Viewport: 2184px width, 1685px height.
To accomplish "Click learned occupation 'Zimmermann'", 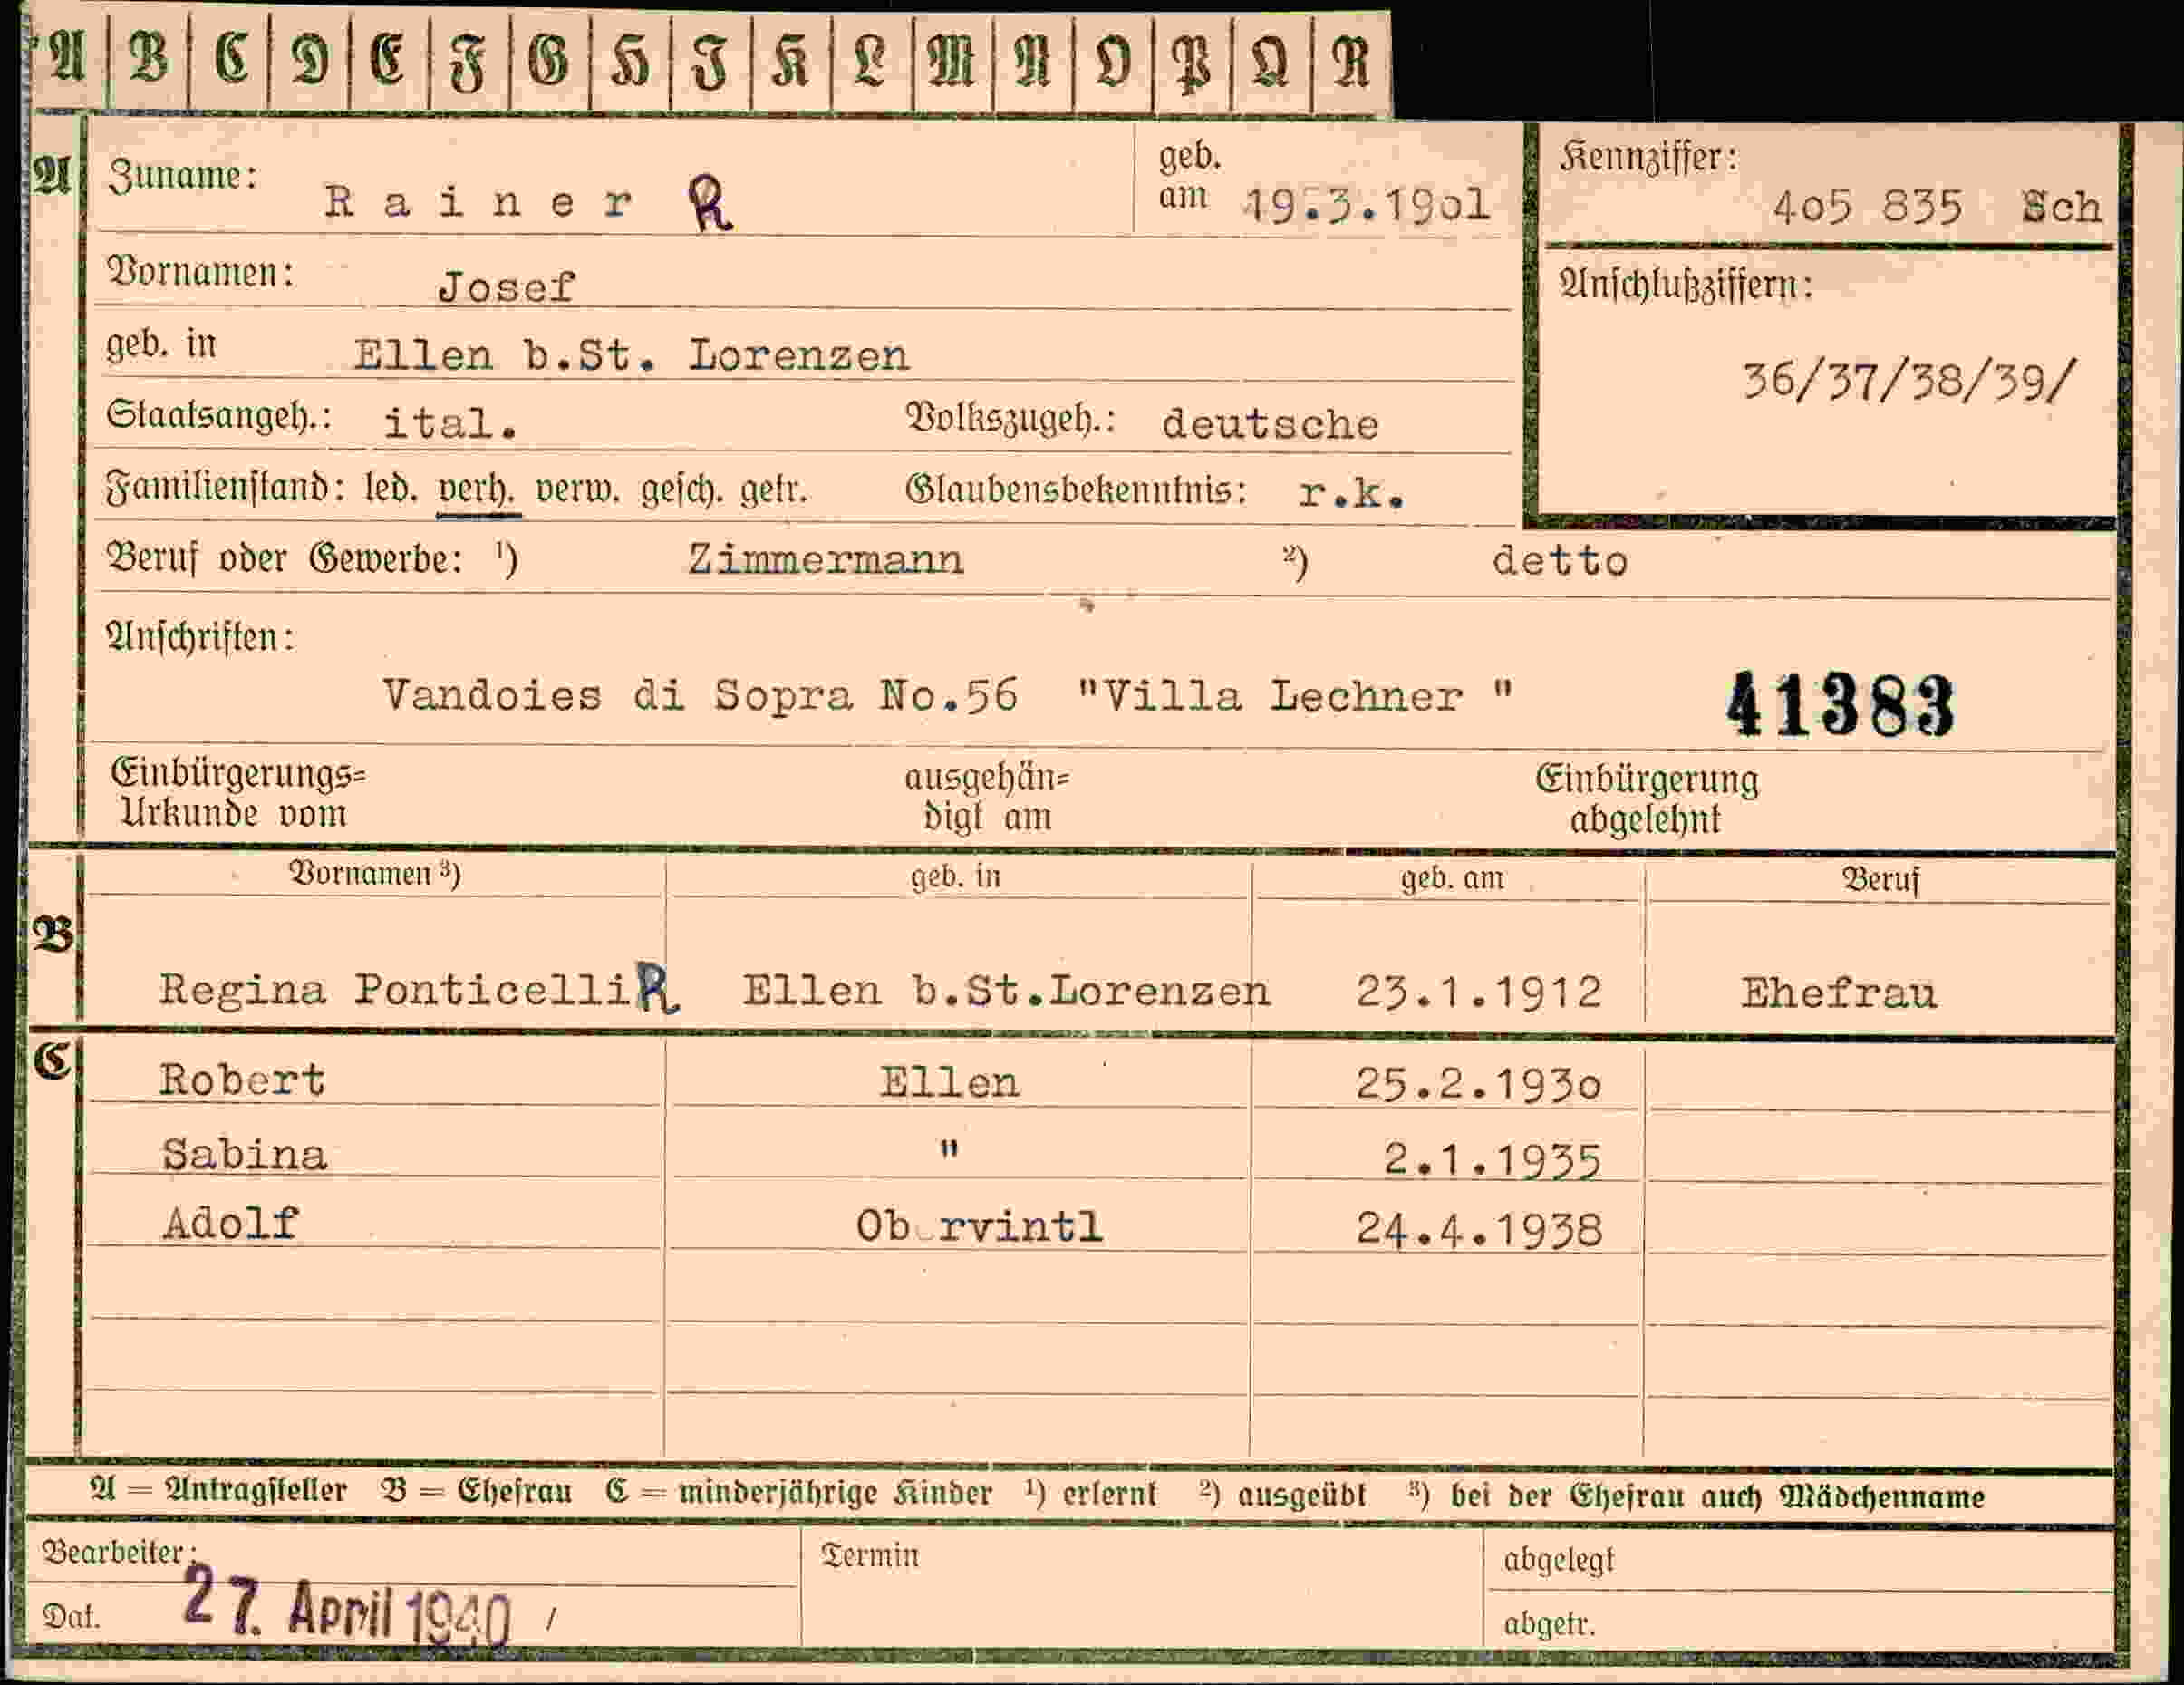I will coord(826,560).
